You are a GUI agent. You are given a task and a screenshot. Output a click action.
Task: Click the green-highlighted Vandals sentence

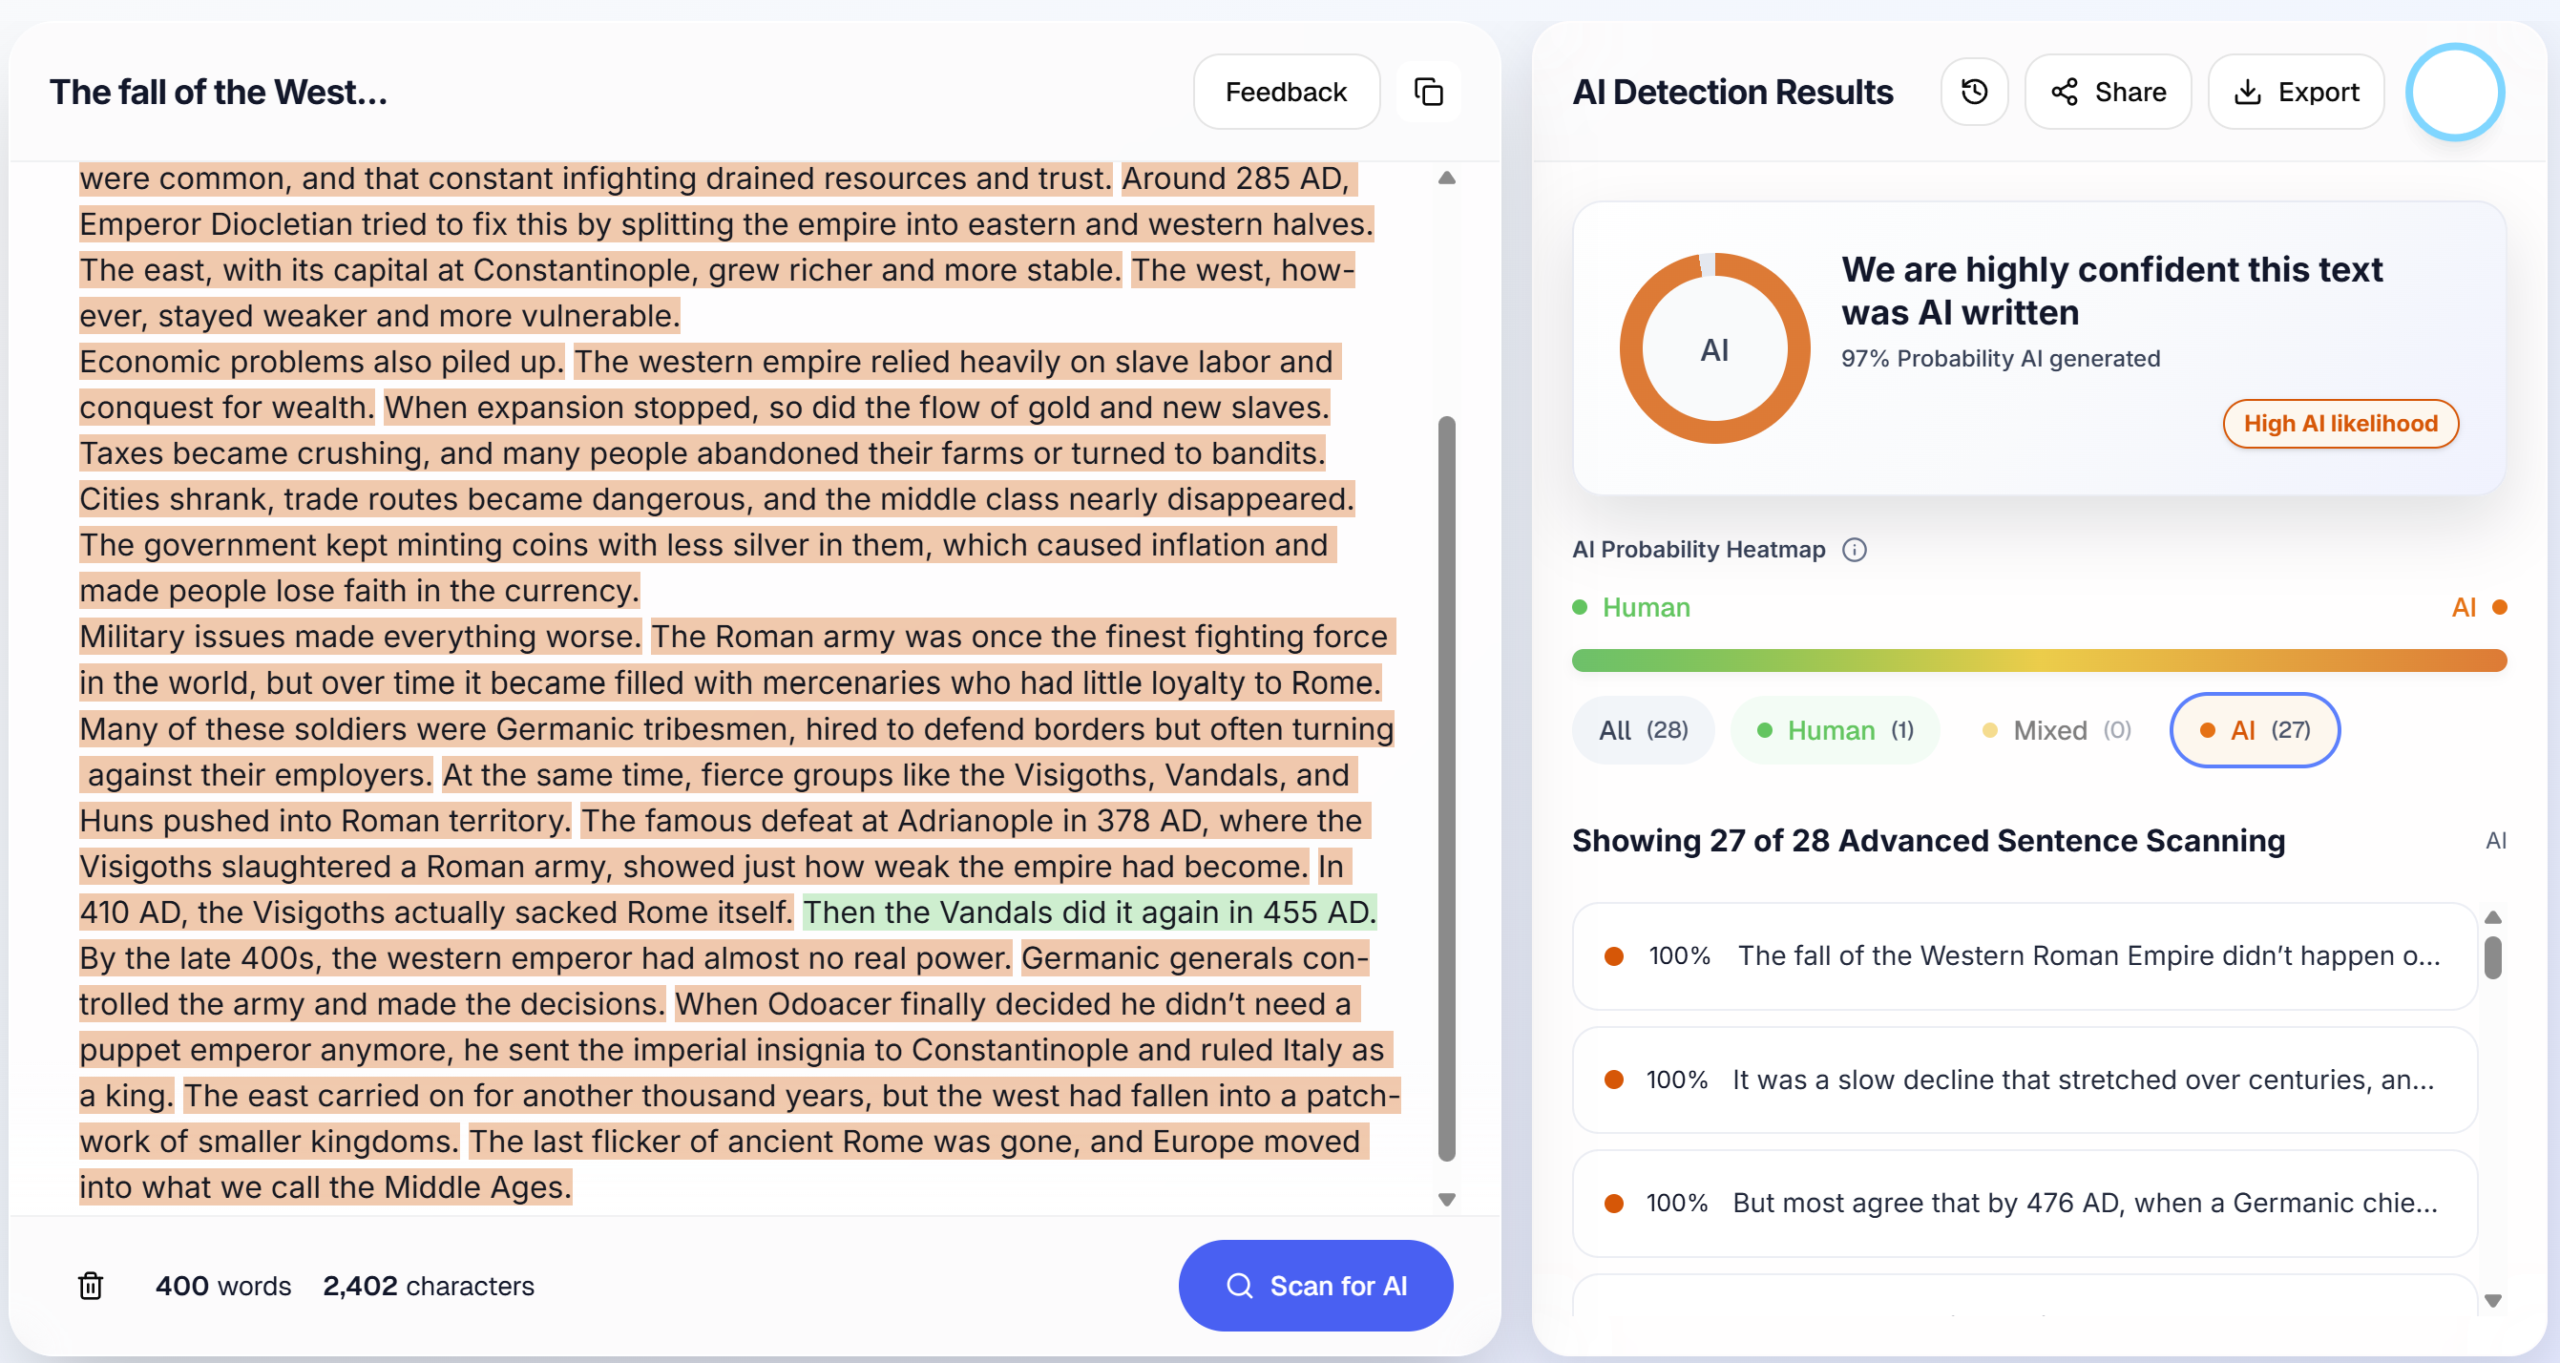coord(1090,912)
